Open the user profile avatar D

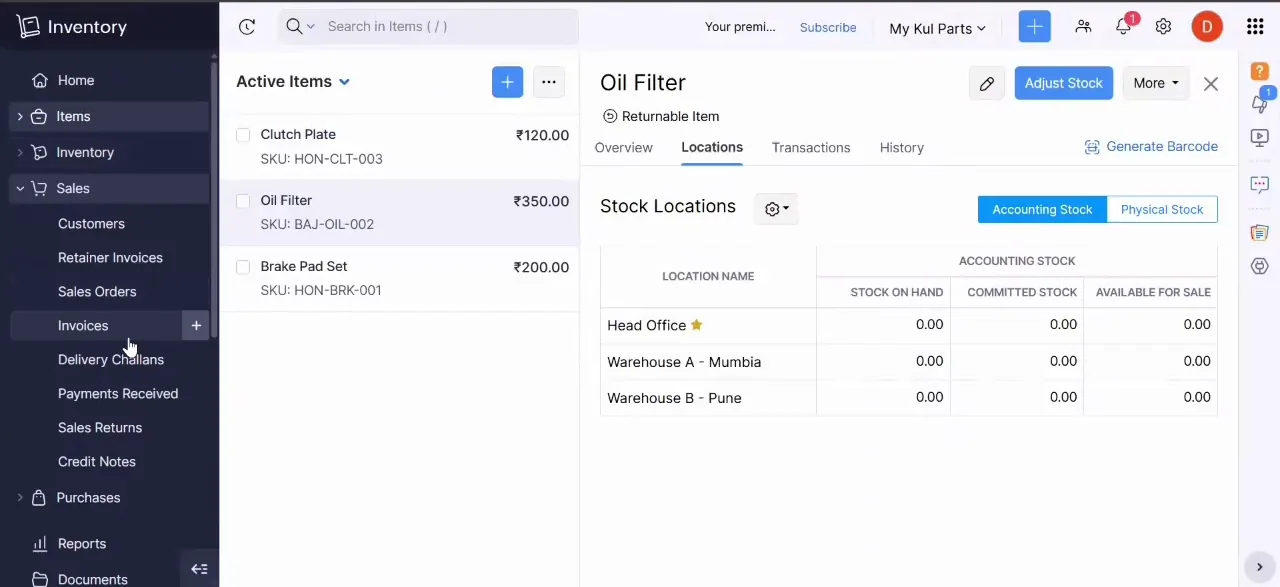(x=1207, y=27)
